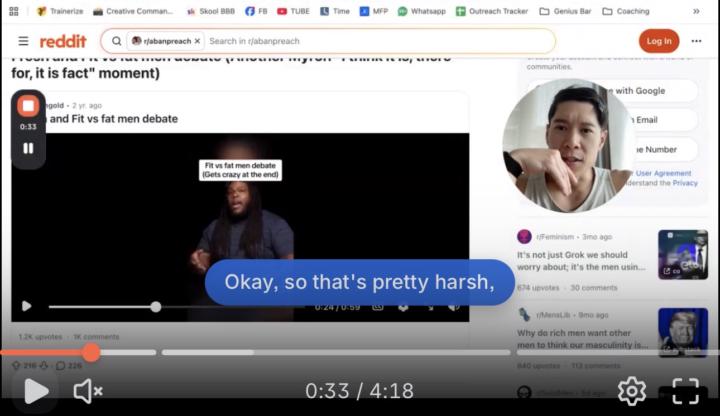Open the Whatsapp bookmark
This screenshot has height=416, width=720.
pyautogui.click(x=422, y=11)
